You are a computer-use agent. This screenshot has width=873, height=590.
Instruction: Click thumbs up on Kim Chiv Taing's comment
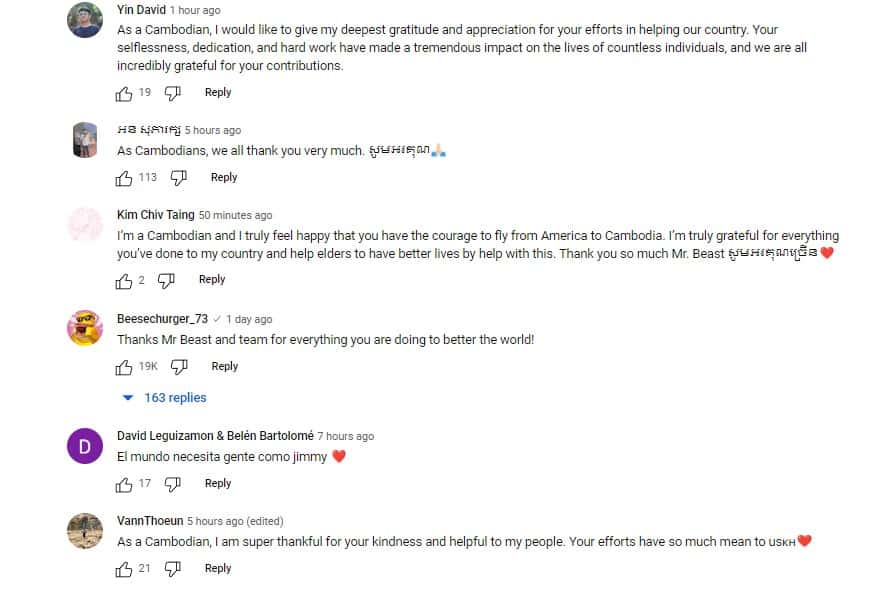tap(122, 280)
